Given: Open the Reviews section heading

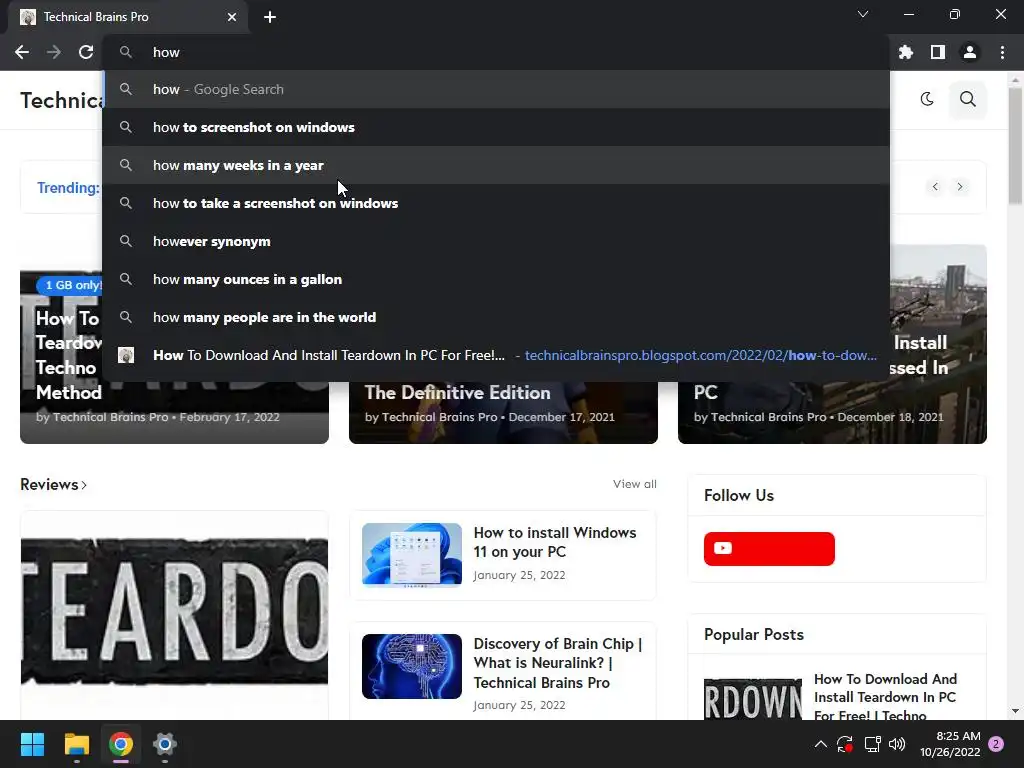Looking at the screenshot, I should [54, 485].
